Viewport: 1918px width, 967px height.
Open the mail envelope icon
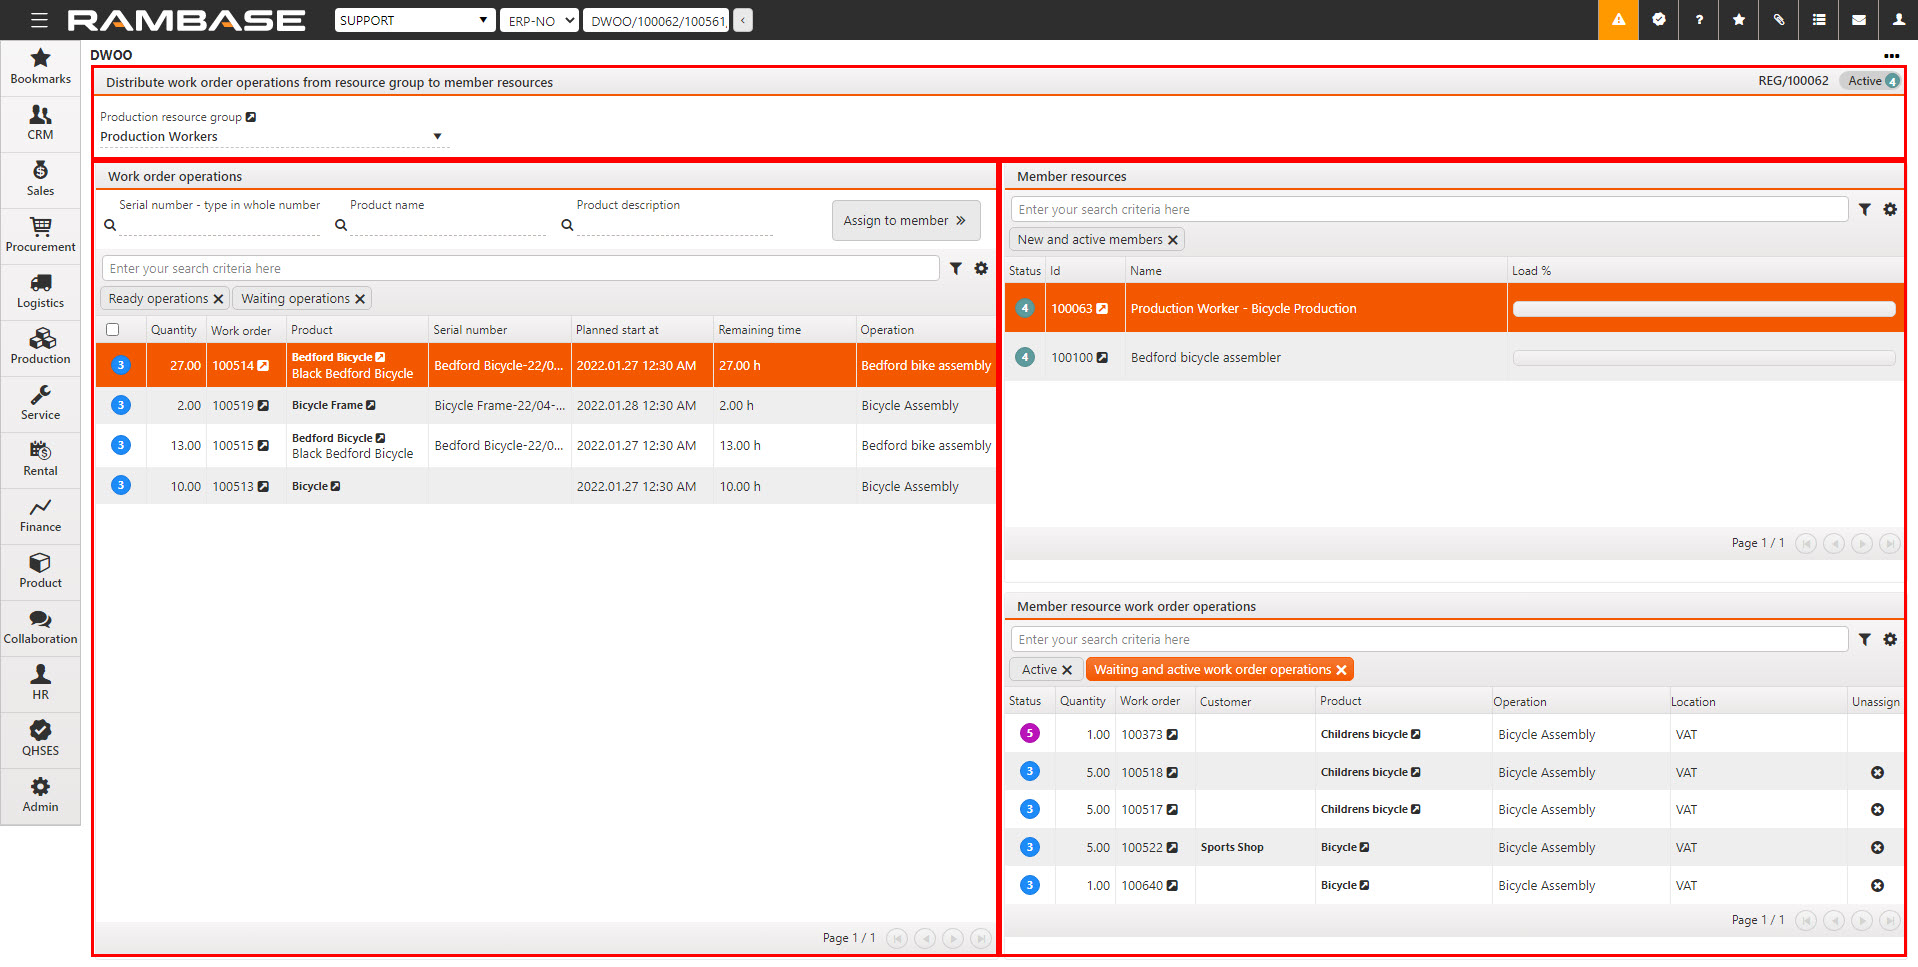[1858, 20]
